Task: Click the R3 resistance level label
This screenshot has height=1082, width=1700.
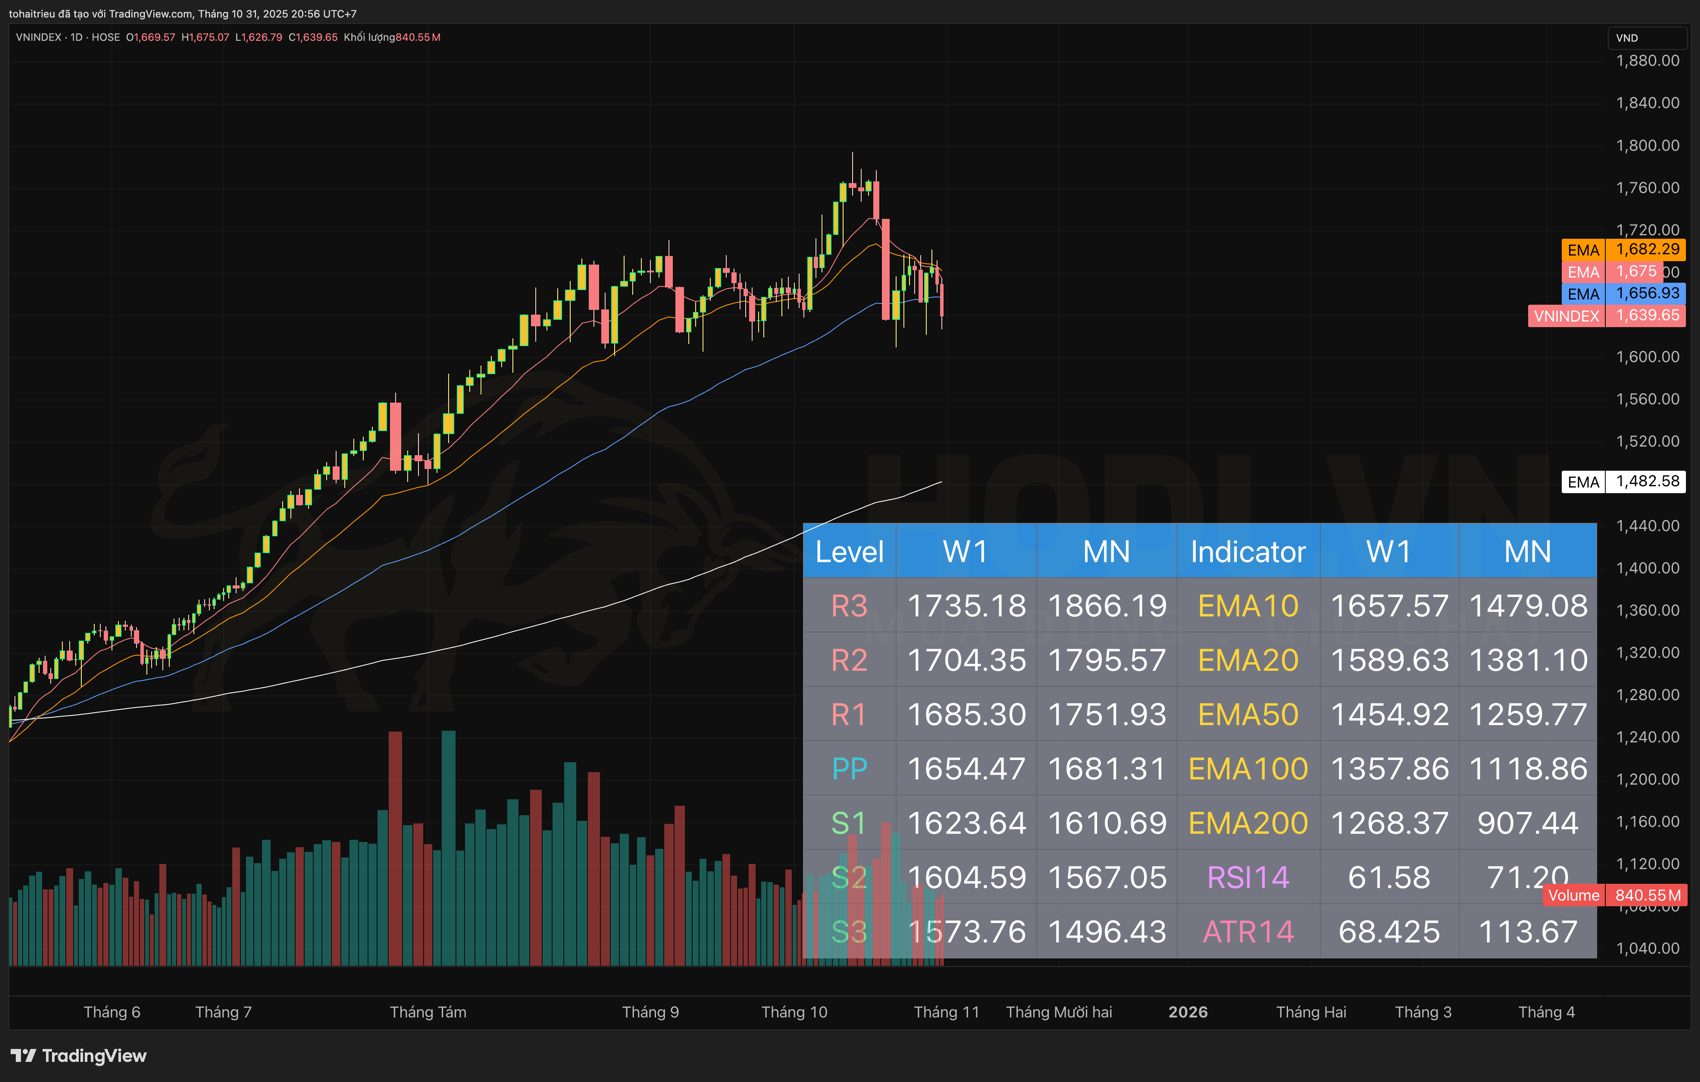Action: pos(849,606)
